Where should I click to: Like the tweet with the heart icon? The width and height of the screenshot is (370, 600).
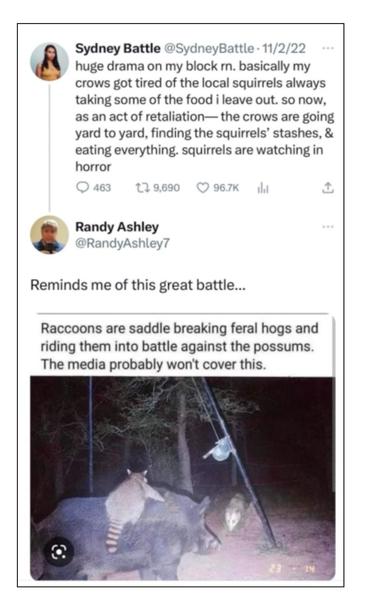tap(203, 188)
